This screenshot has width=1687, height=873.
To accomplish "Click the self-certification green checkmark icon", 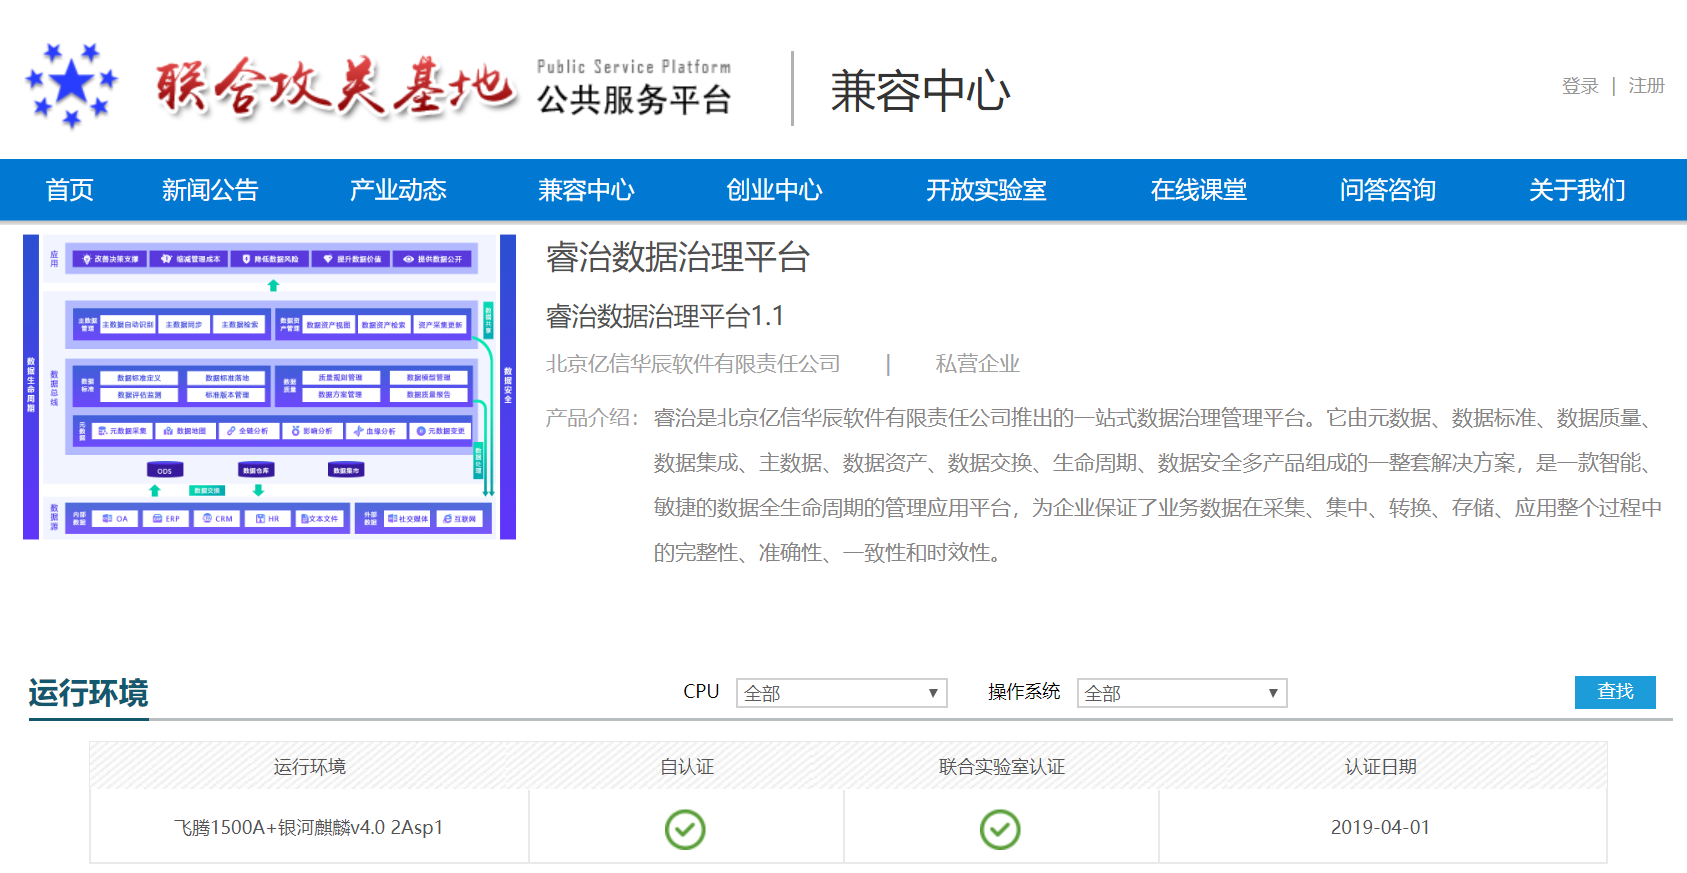I will [x=685, y=829].
